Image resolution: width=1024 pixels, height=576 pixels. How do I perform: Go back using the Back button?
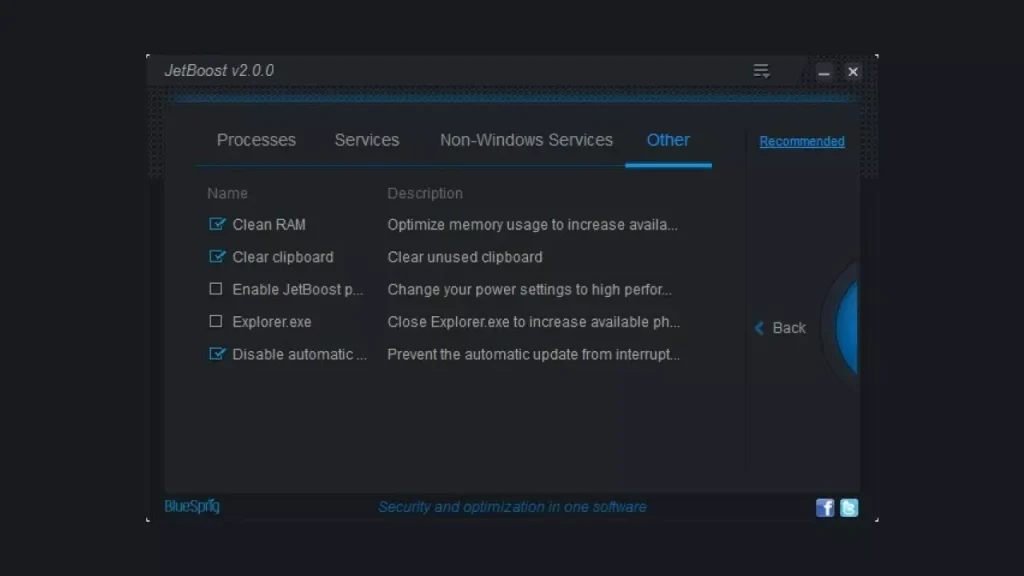(780, 328)
